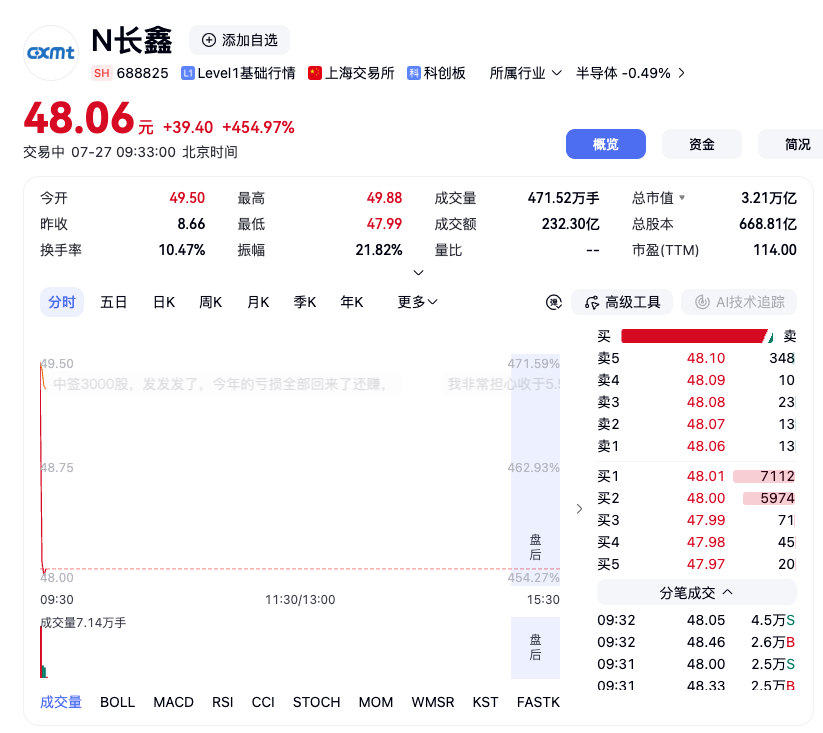Switch to the 简况 tab
The height and width of the screenshot is (733, 823).
tap(791, 144)
